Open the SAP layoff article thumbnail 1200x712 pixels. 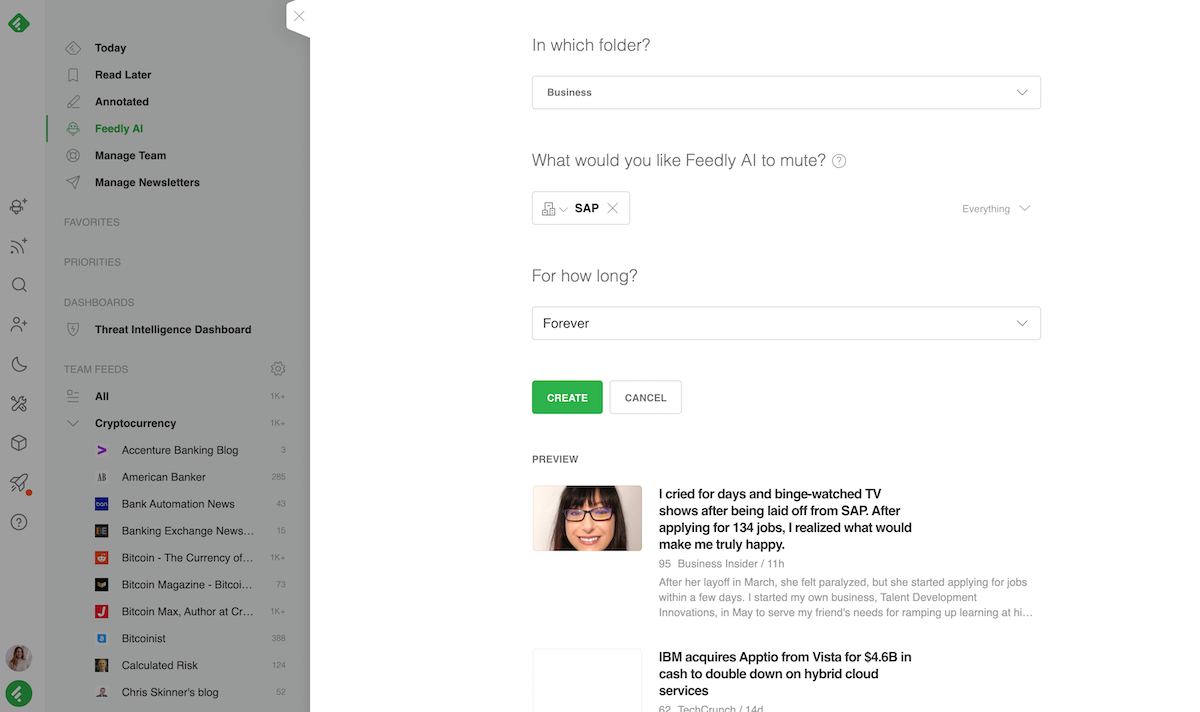pyautogui.click(x=587, y=518)
